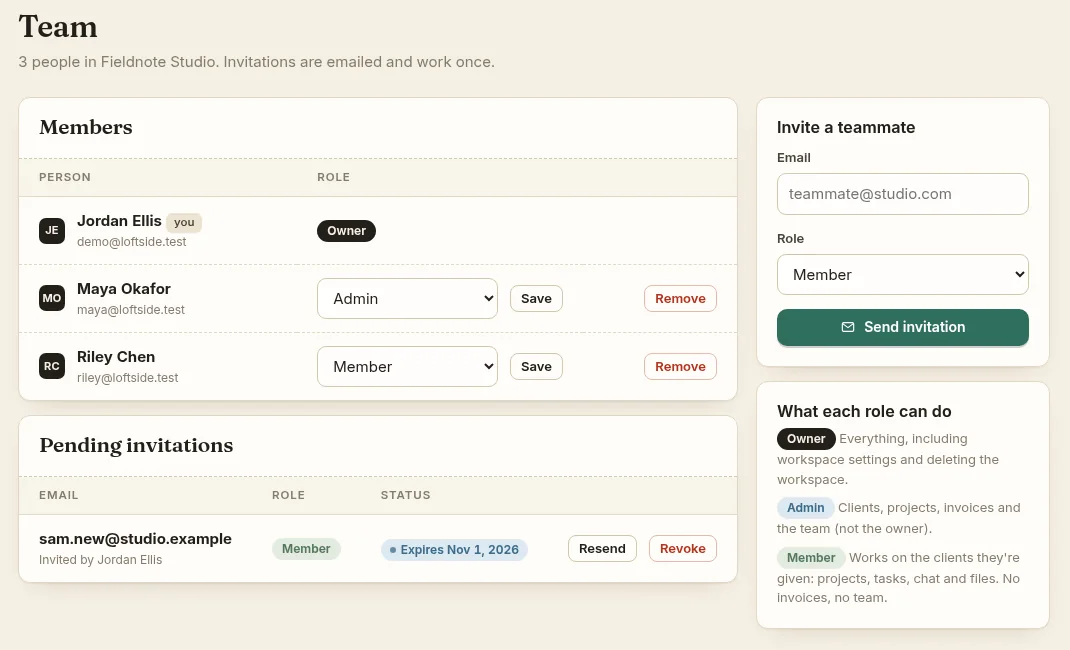Click 'Invited by Jordan Ellis' text
The image size is (1070, 650).
point(100,559)
